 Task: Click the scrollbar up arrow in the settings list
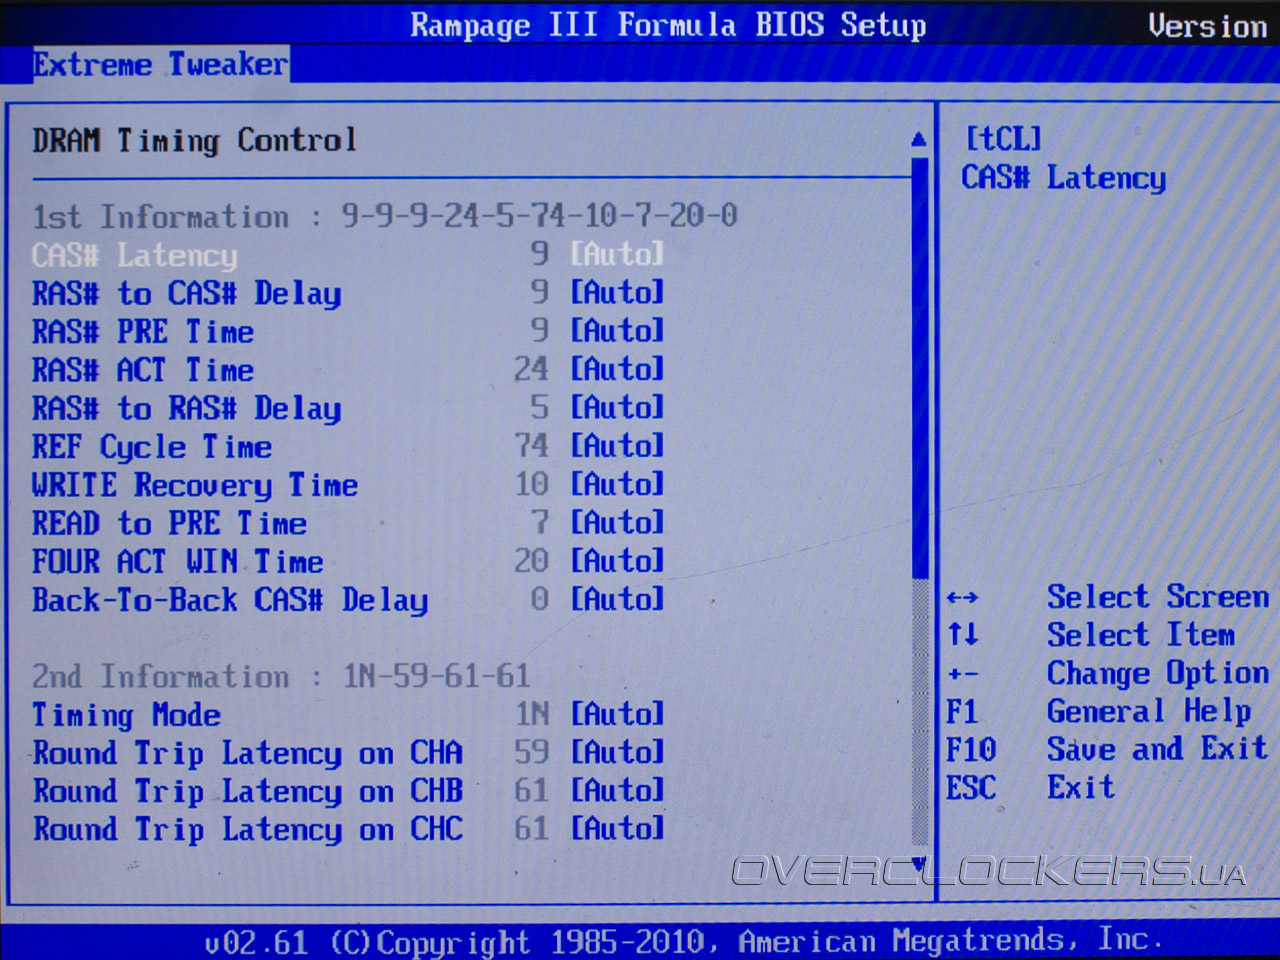point(919,140)
